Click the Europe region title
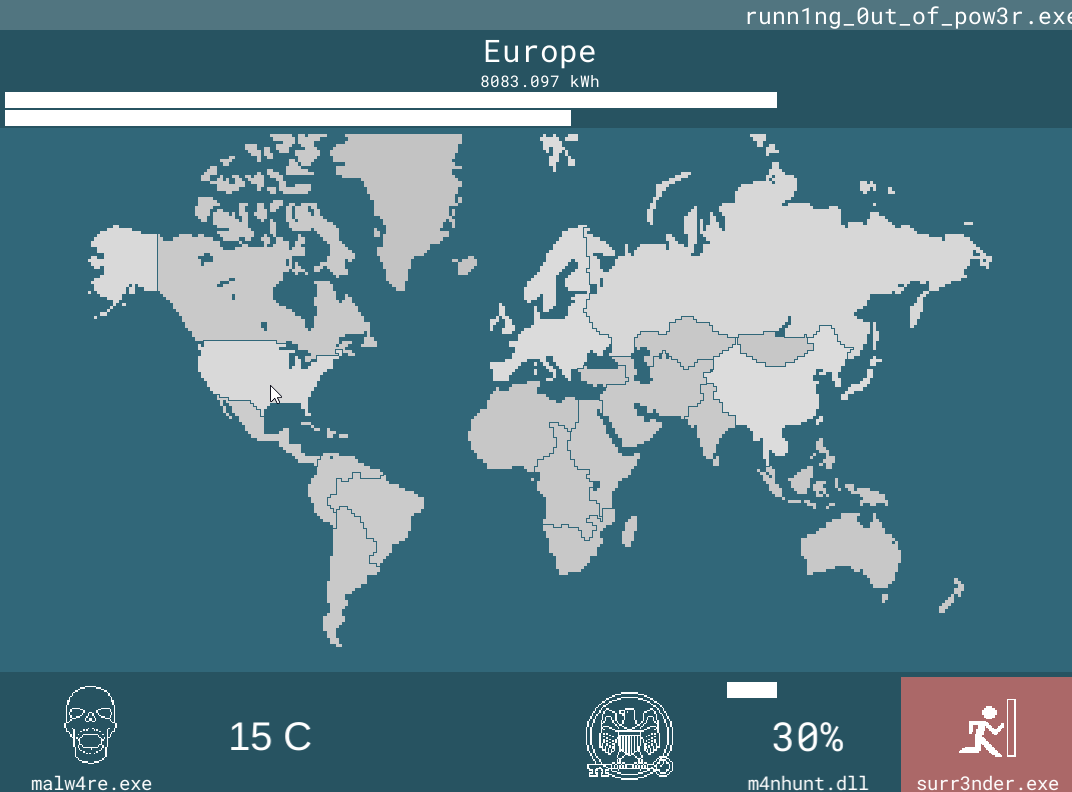Viewport: 1072px width, 792px height. pyautogui.click(x=539, y=52)
